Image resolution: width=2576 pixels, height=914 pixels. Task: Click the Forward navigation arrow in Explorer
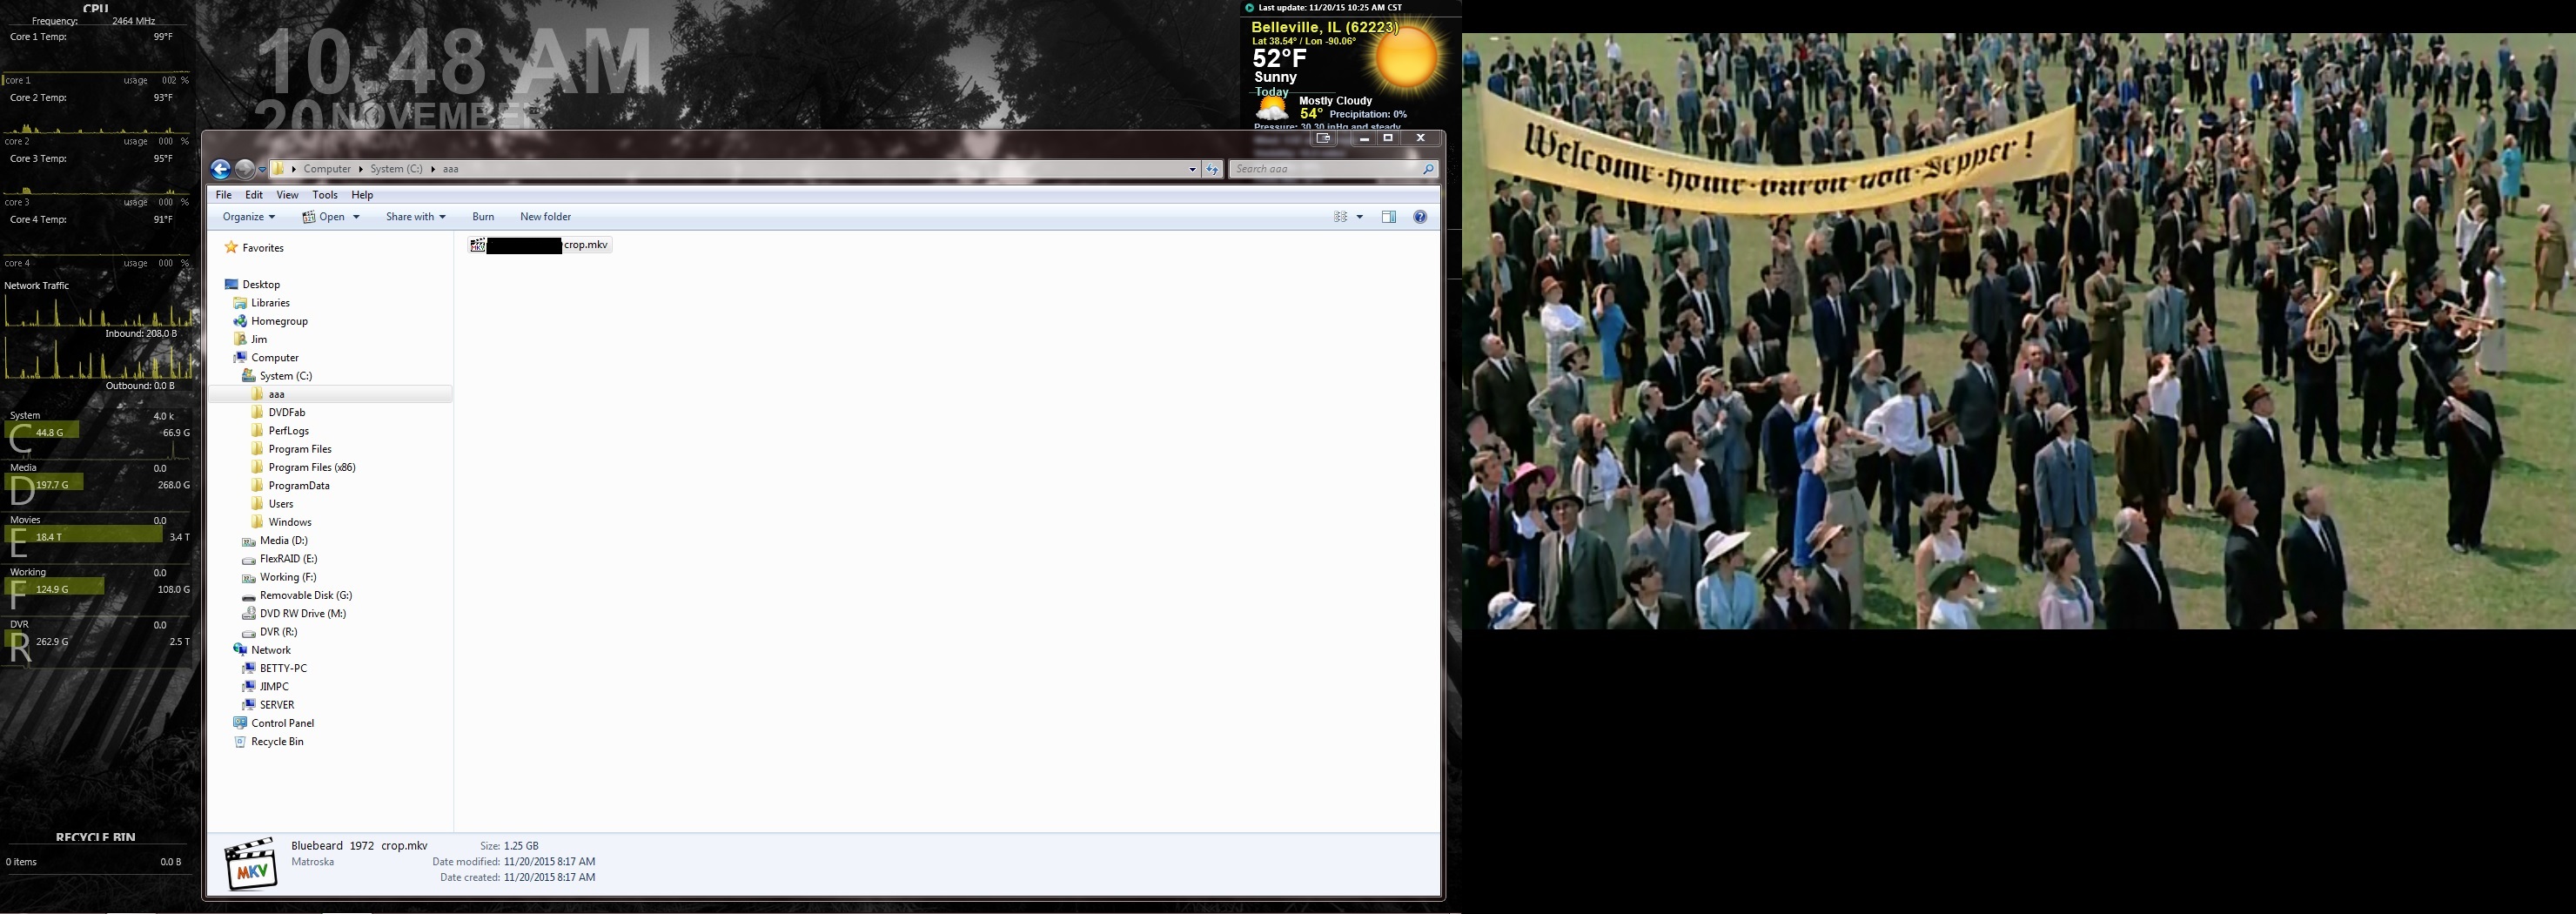pos(244,169)
